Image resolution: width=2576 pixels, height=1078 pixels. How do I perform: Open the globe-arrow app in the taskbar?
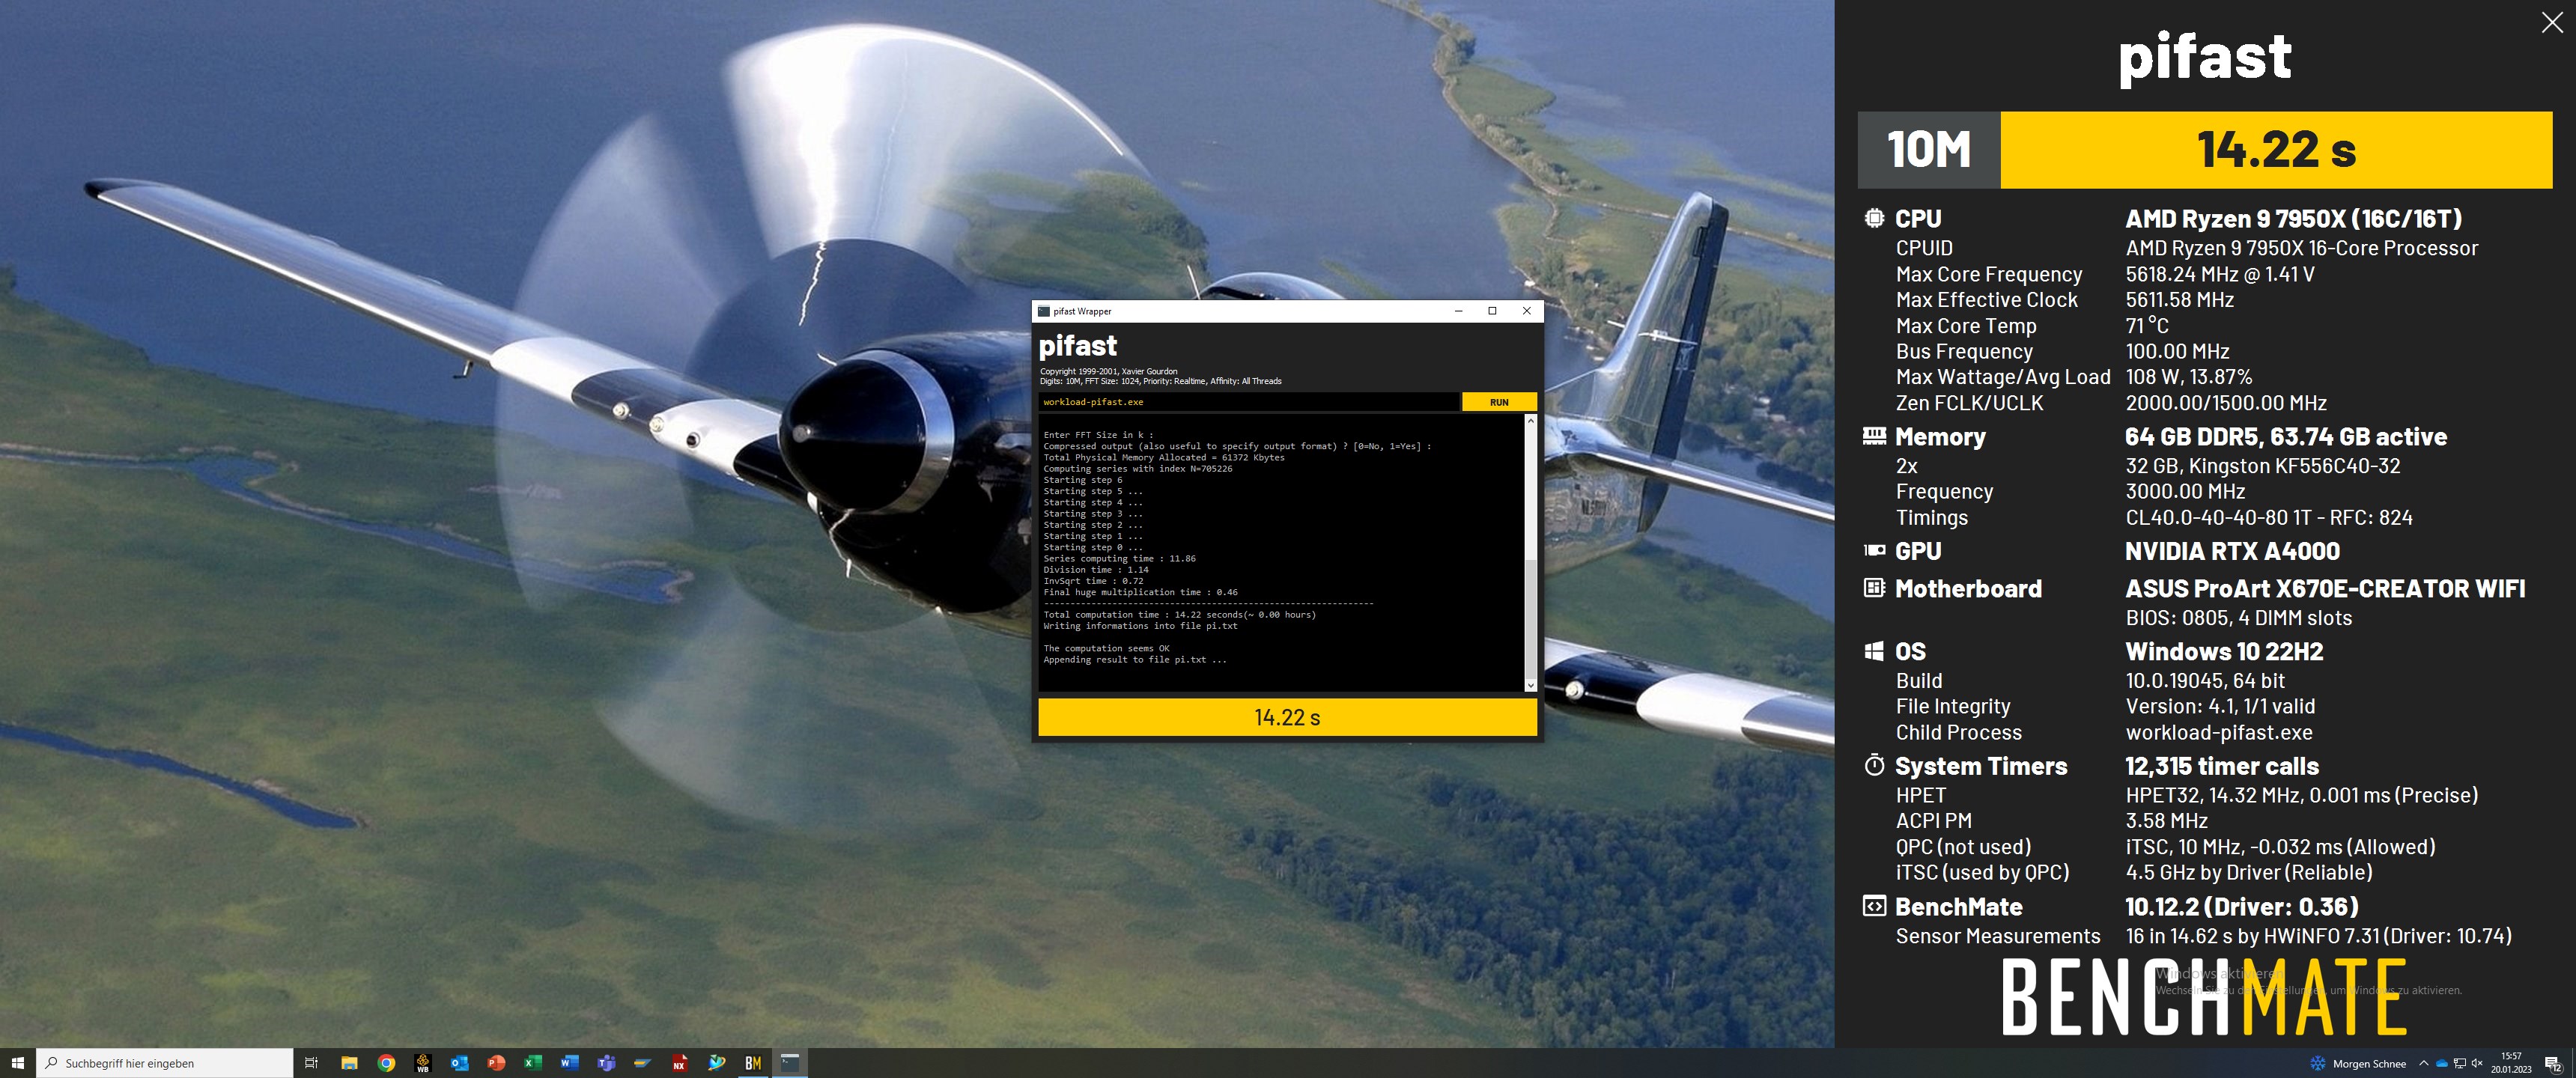pyautogui.click(x=716, y=1063)
